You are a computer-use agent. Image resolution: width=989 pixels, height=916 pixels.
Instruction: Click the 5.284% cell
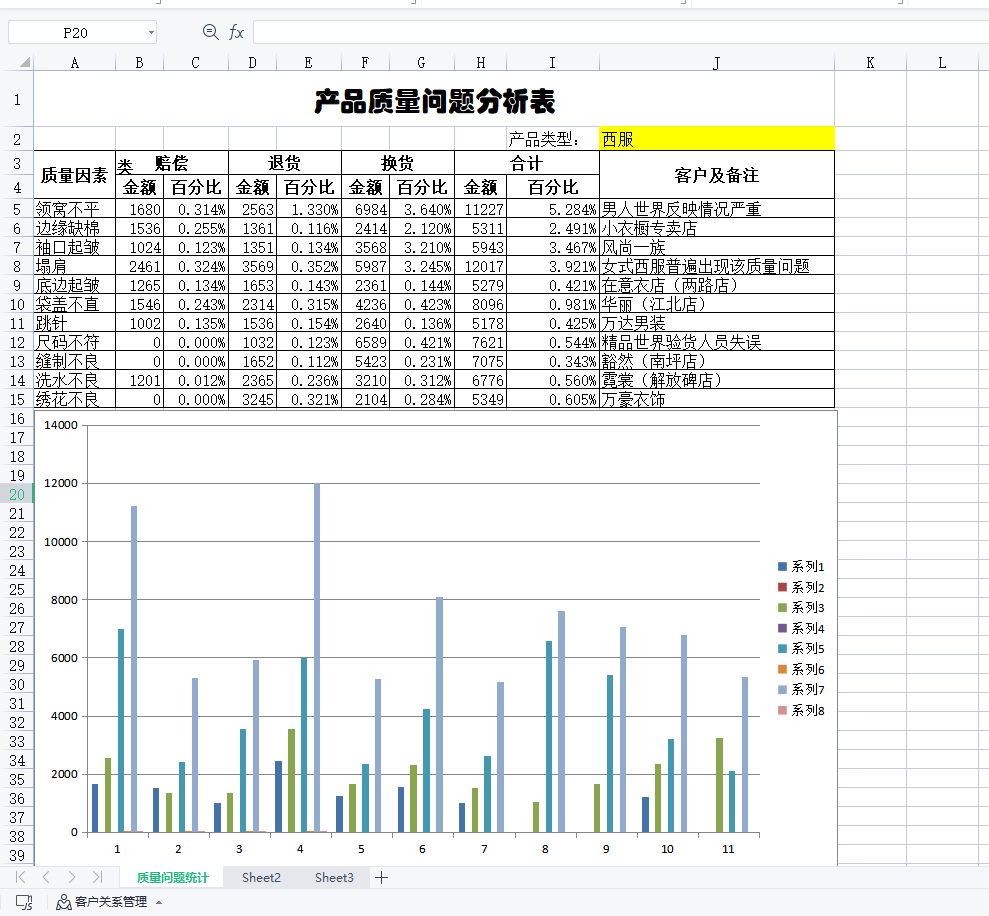(553, 209)
